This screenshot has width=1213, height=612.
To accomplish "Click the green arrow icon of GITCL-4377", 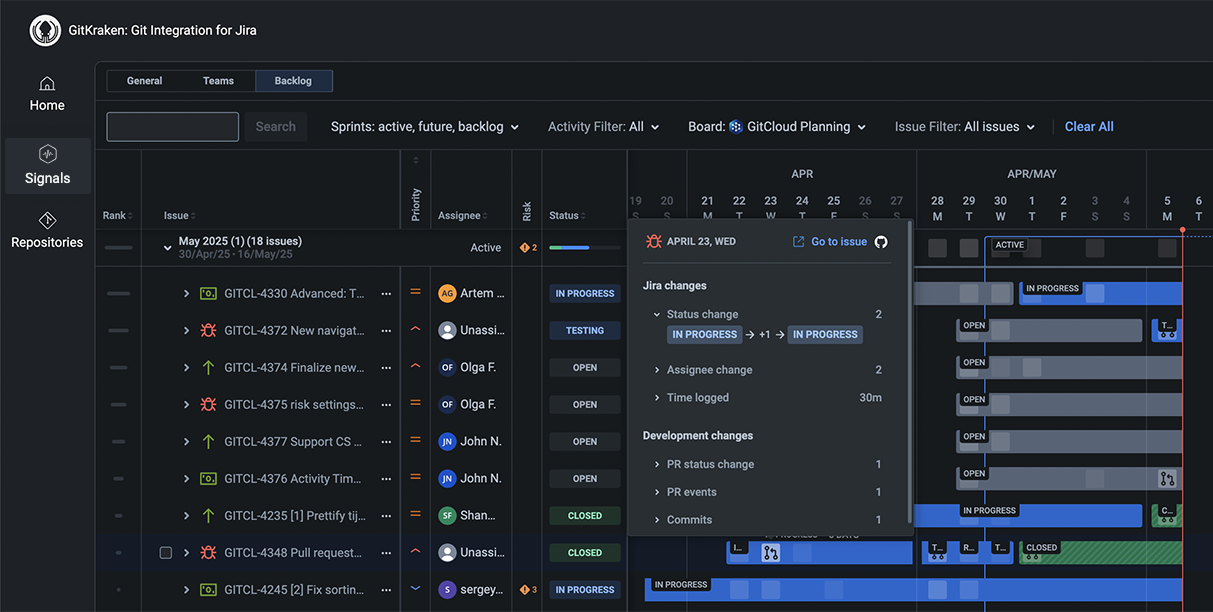I will pyautogui.click(x=208, y=441).
